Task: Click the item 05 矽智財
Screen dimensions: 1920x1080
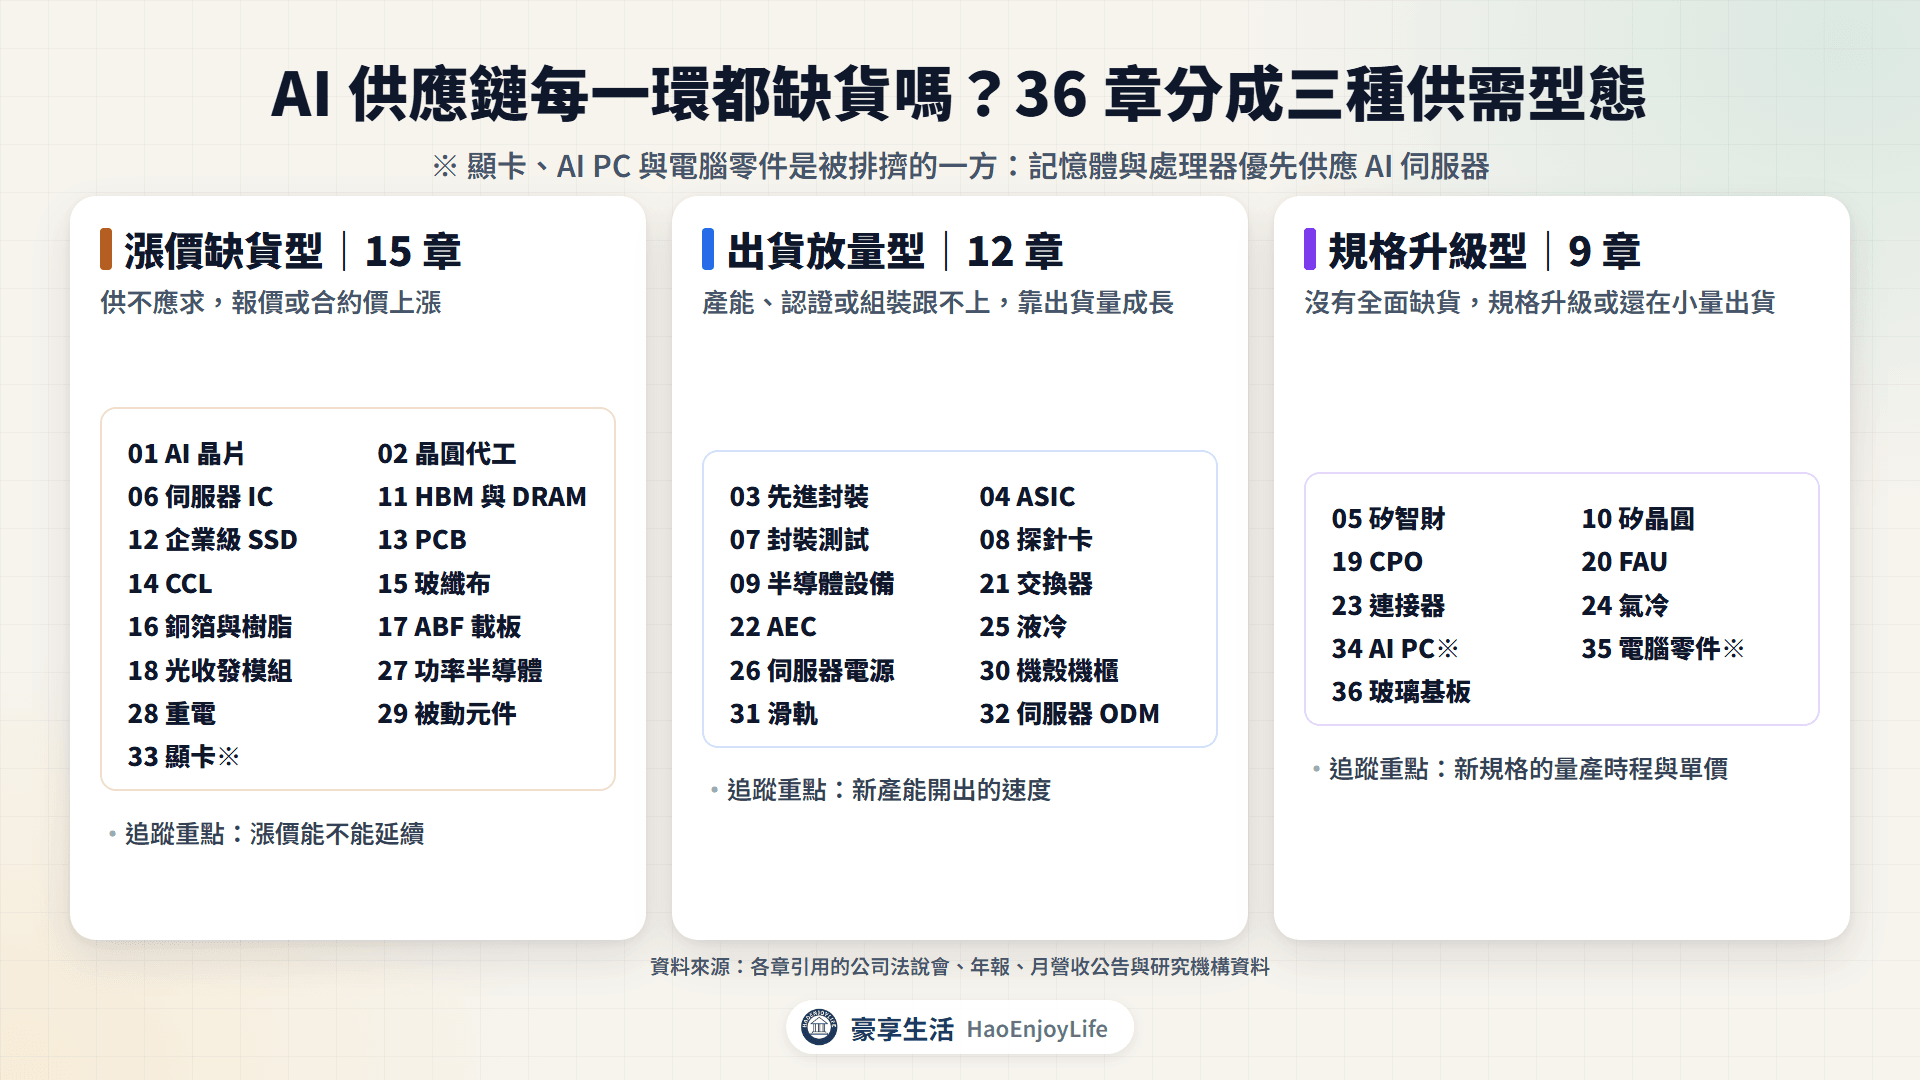Action: (x=1388, y=519)
